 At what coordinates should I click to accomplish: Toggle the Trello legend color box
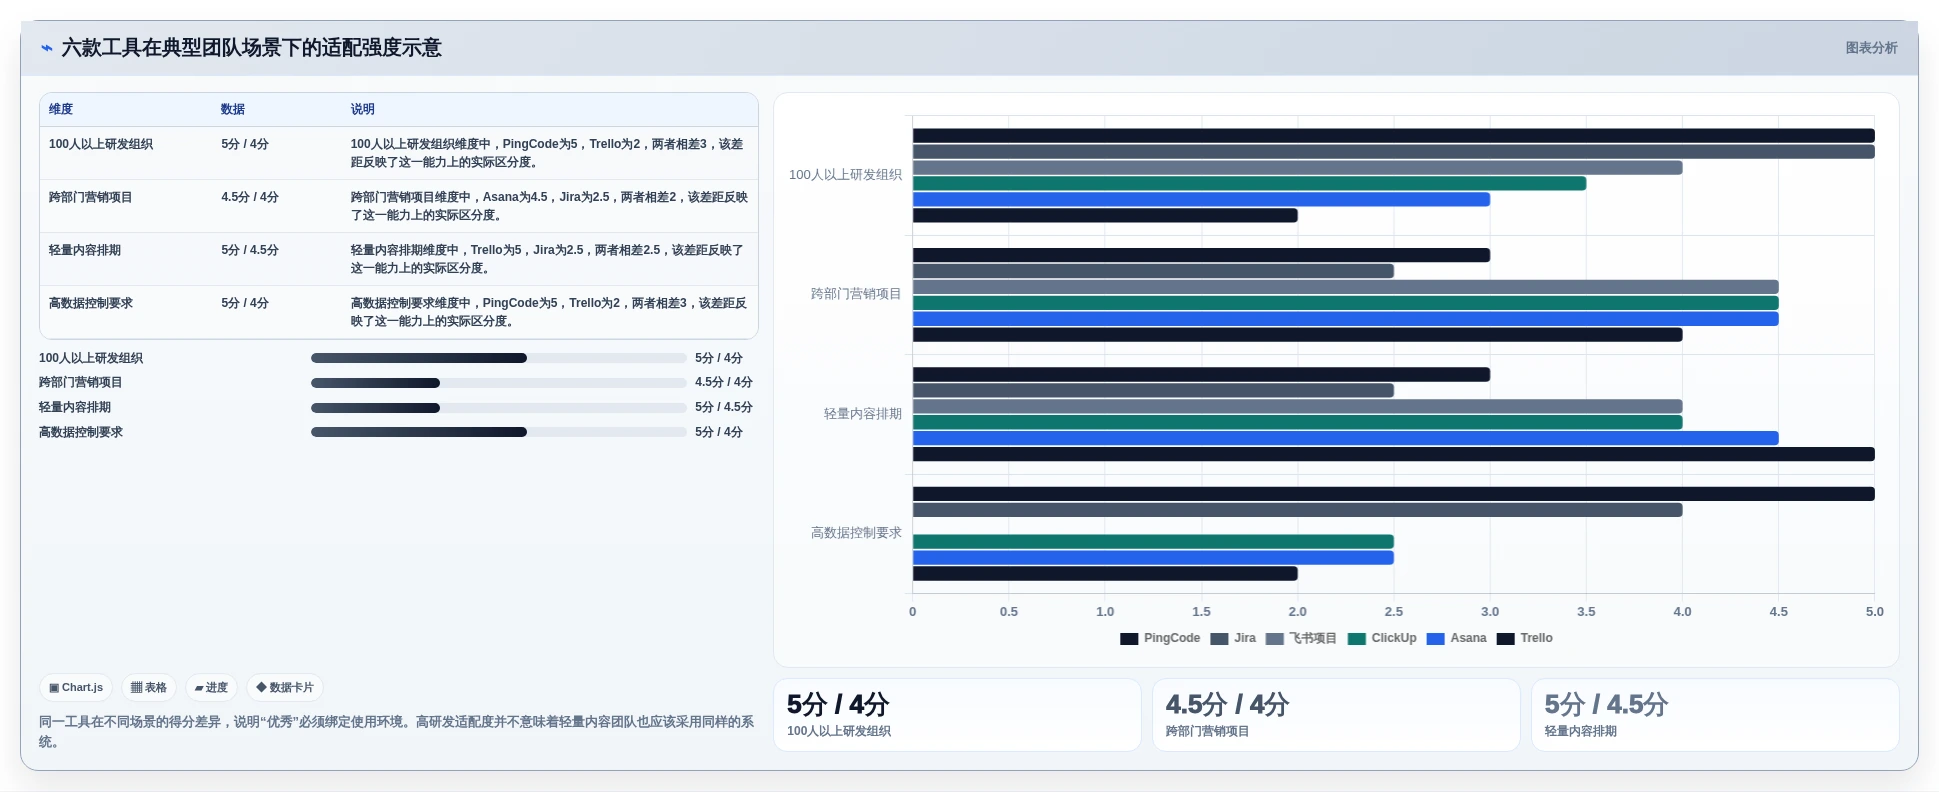[1506, 639]
